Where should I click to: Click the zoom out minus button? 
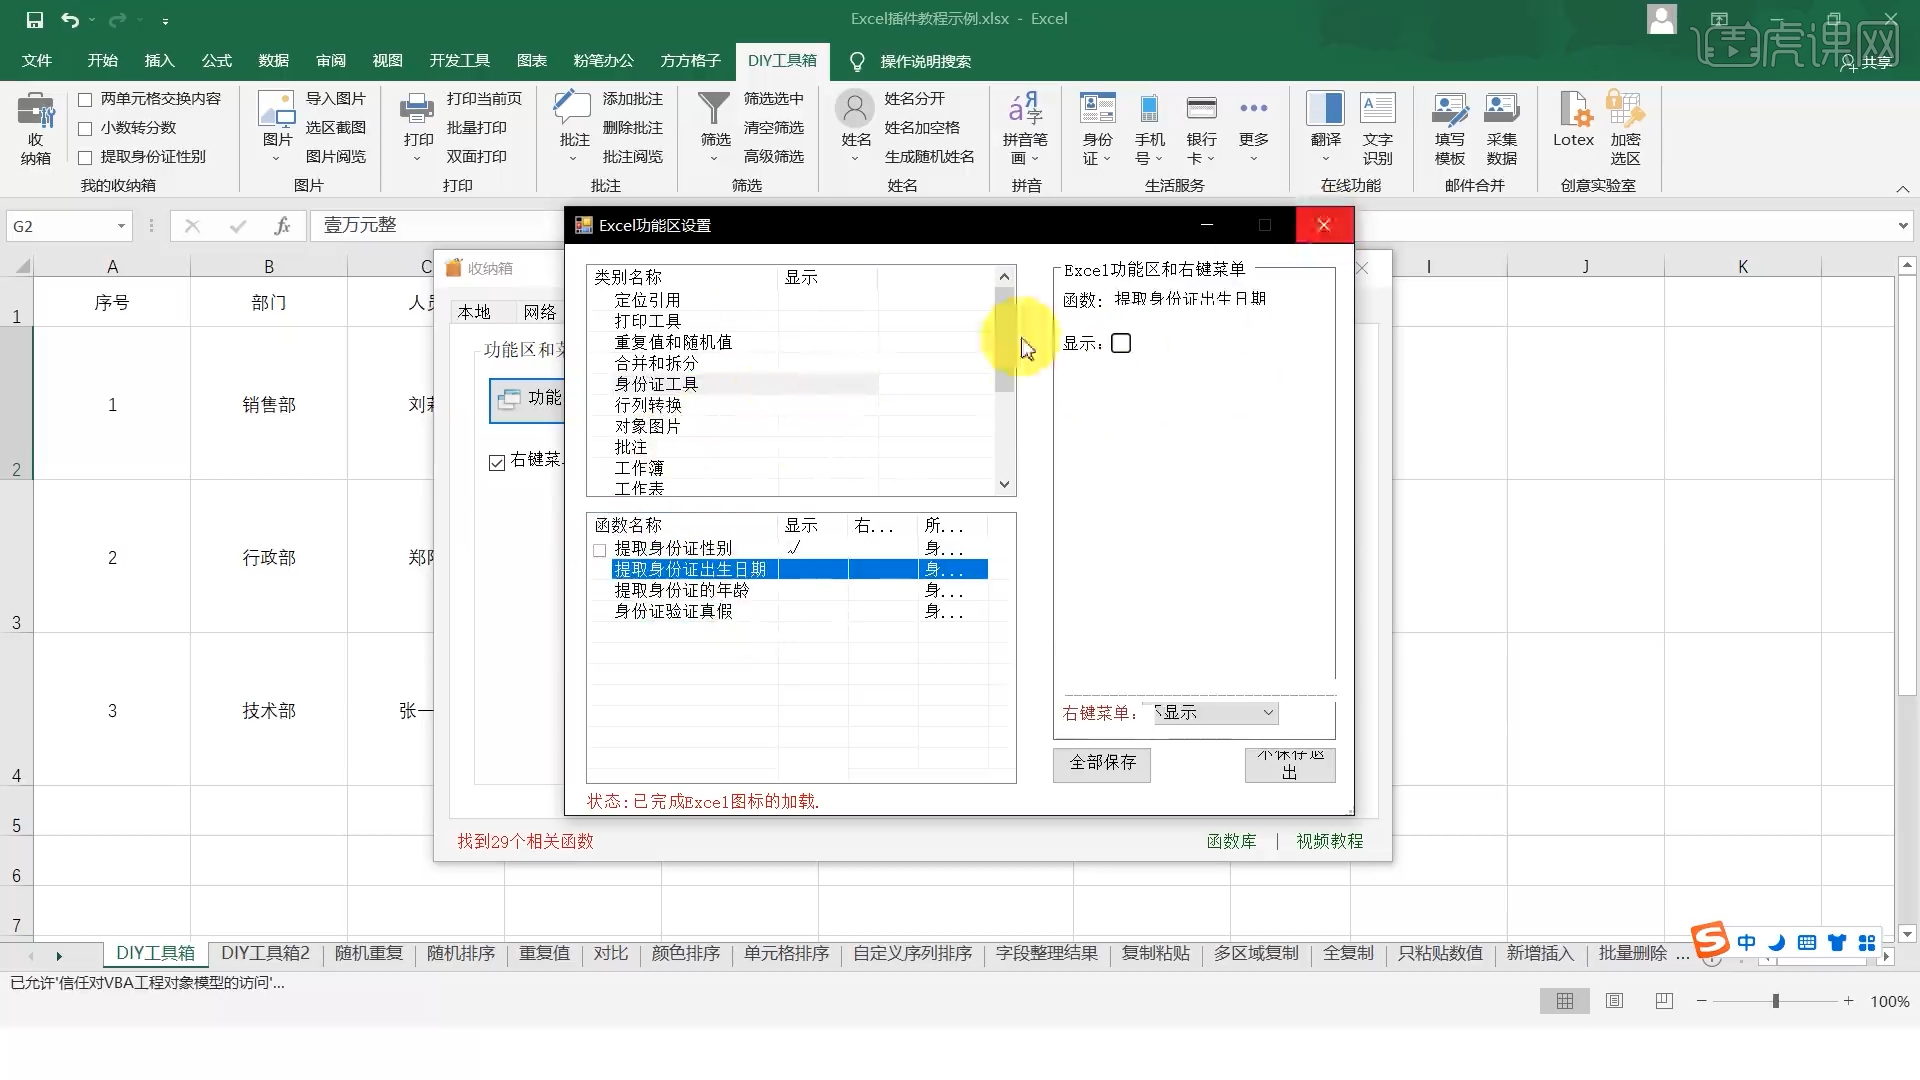coord(1702,1001)
